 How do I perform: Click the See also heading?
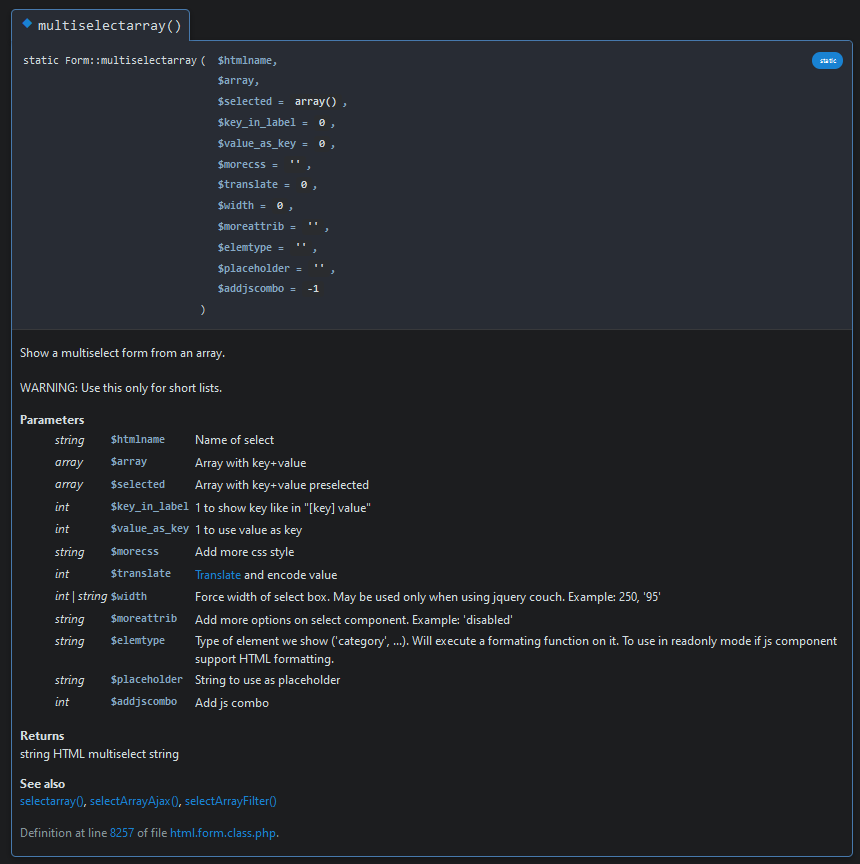tap(42, 784)
